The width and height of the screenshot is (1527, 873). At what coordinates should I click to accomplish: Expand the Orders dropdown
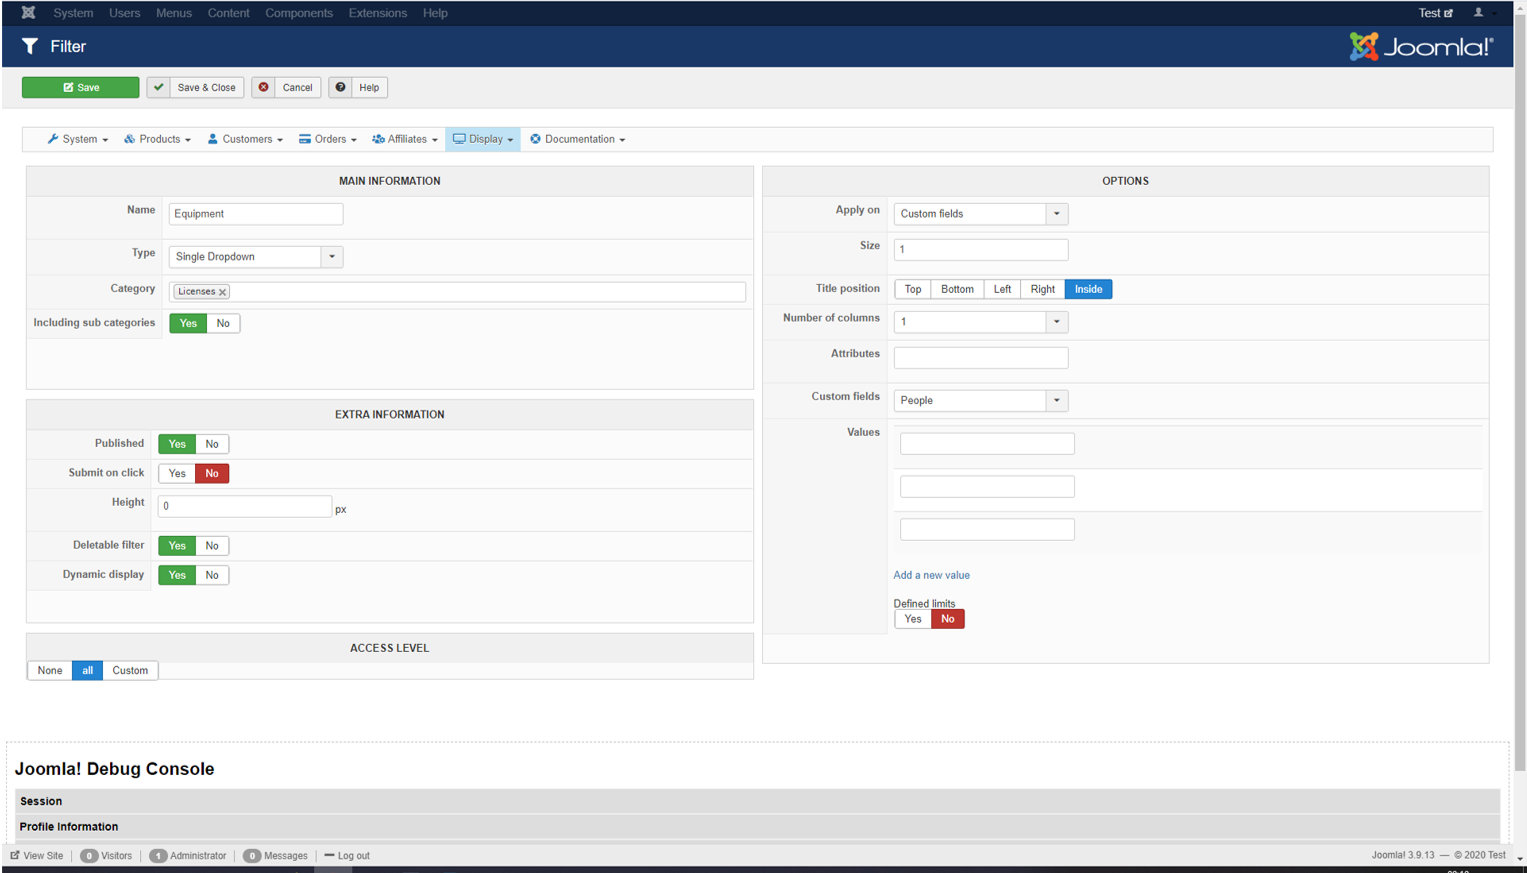[x=328, y=139]
